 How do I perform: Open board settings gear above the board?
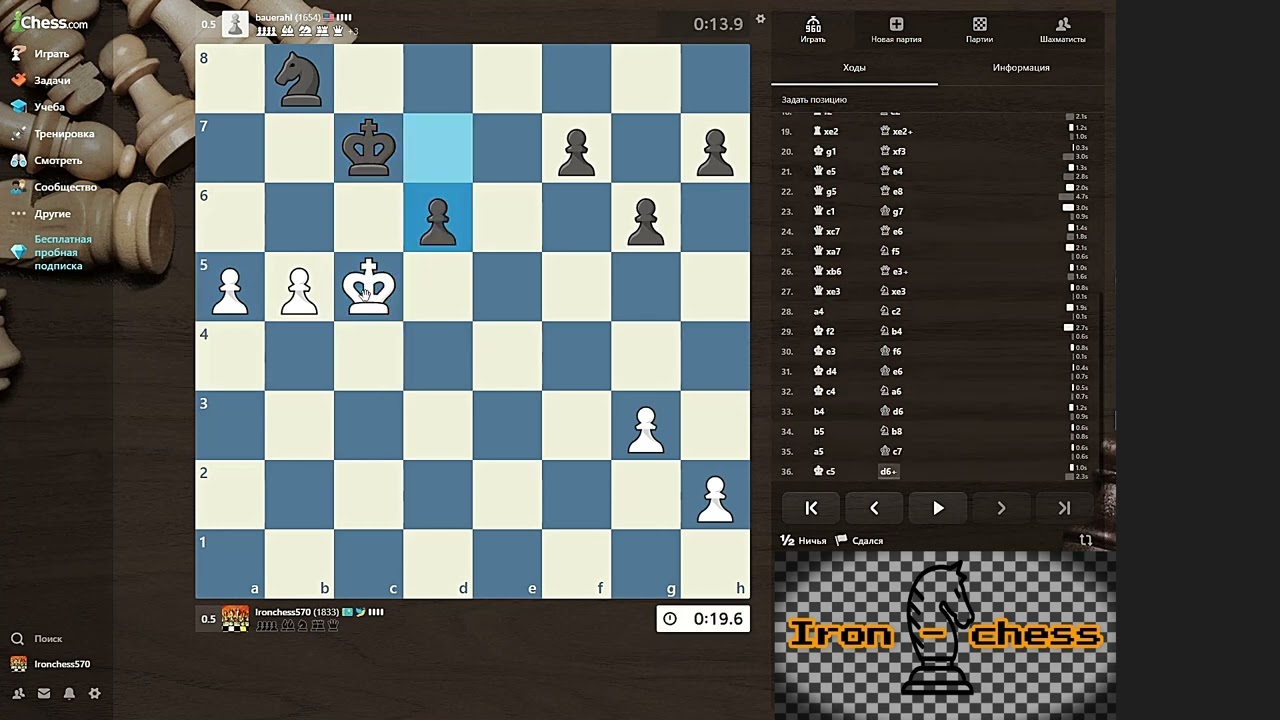[x=760, y=19]
